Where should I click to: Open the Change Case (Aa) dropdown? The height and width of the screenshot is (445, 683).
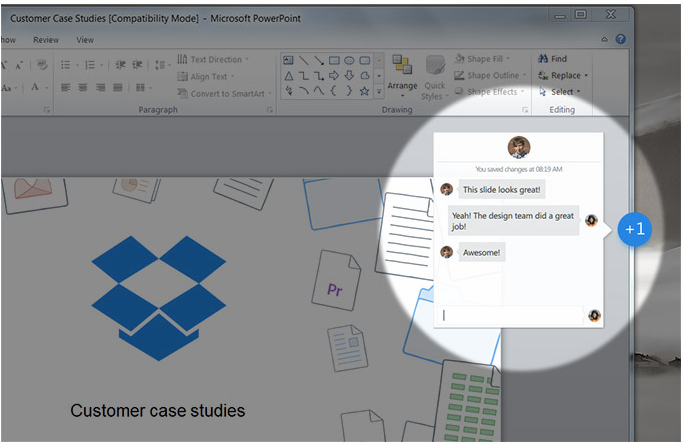click(x=8, y=88)
